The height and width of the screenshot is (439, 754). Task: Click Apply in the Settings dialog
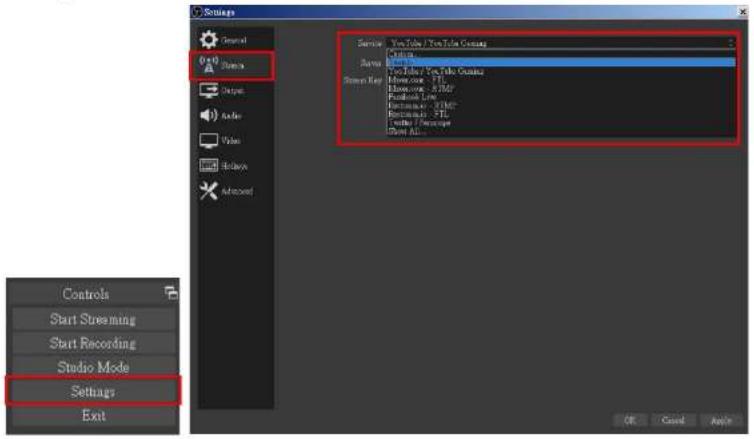tap(721, 420)
